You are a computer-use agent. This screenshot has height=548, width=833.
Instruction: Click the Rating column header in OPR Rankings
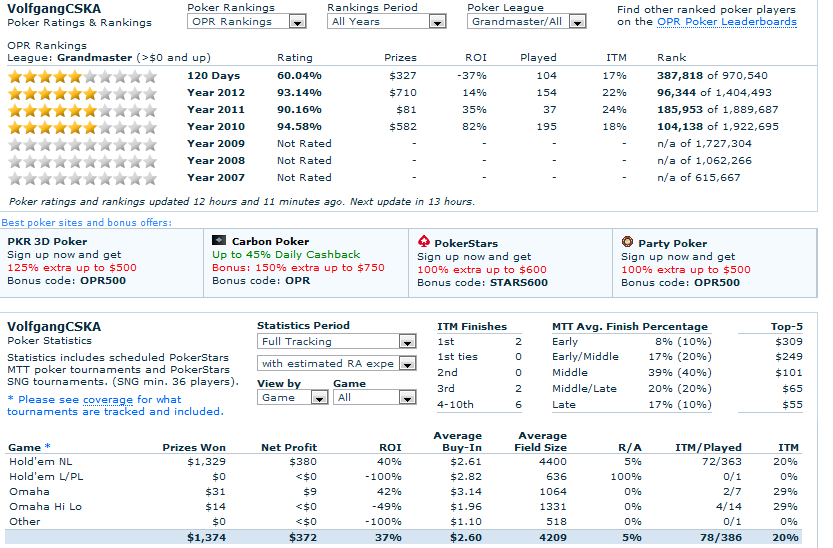(x=295, y=57)
